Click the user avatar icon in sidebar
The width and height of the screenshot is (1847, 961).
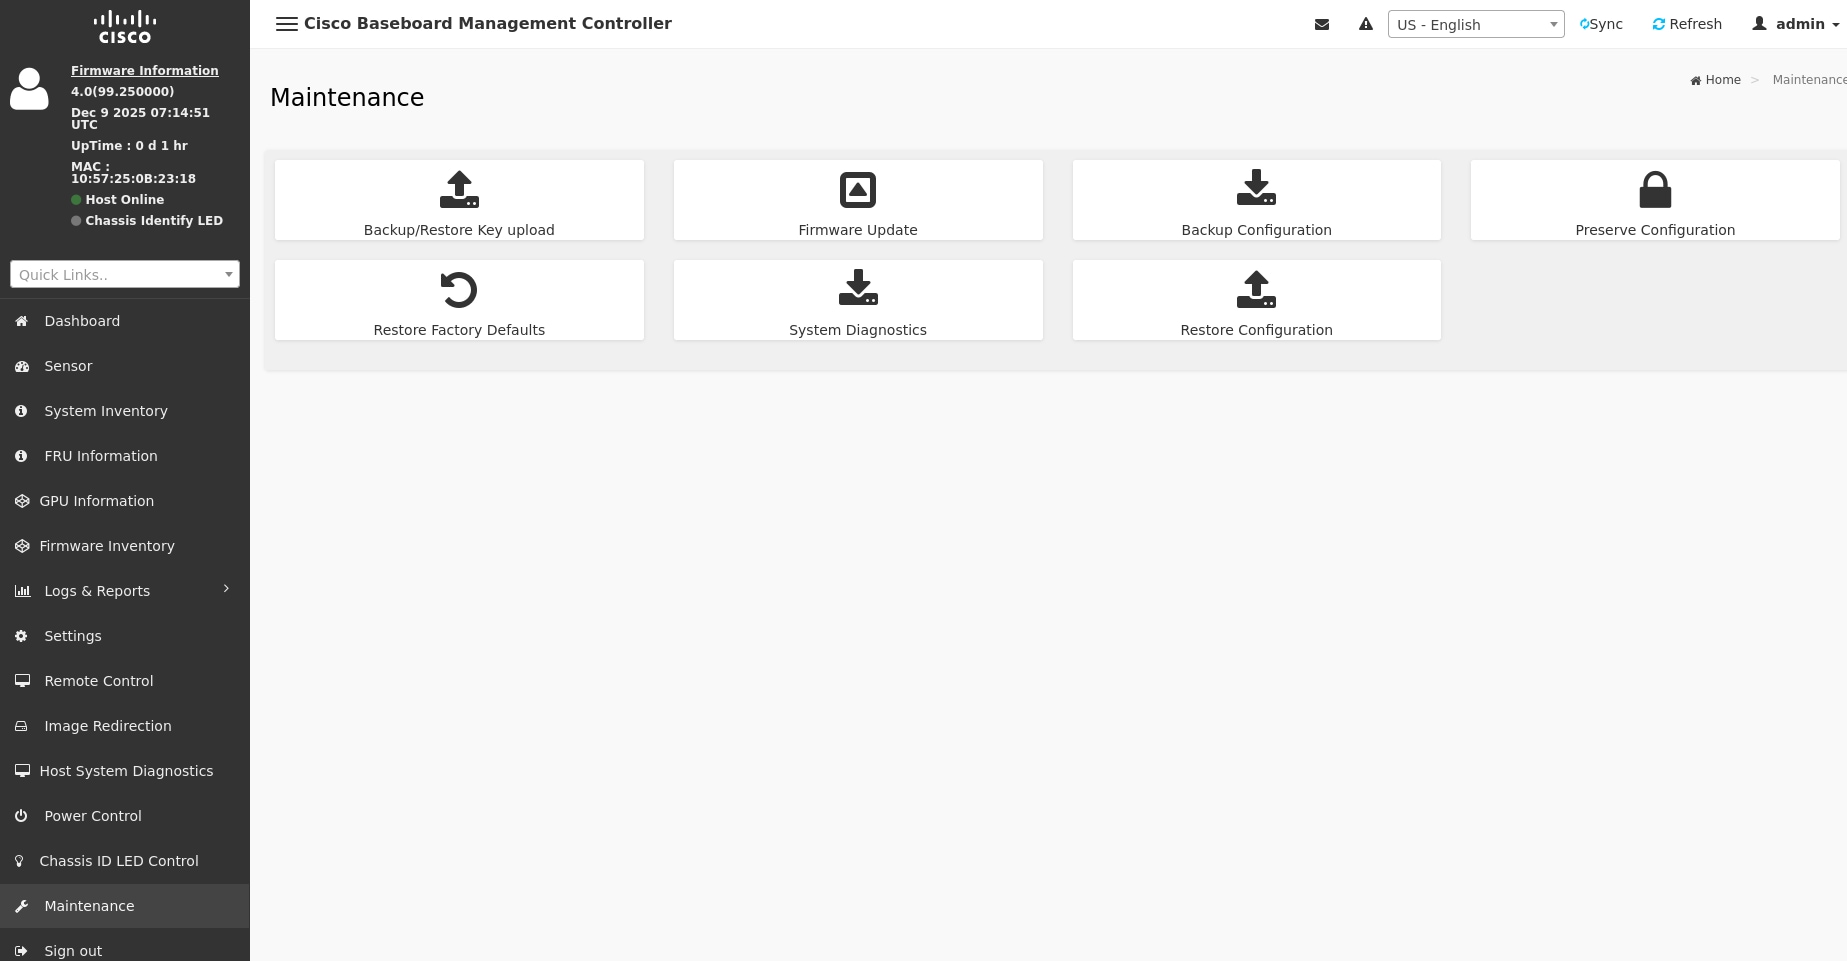(x=29, y=89)
